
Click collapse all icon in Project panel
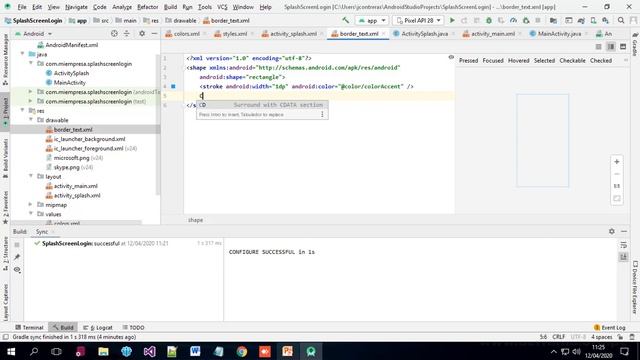pyautogui.click(x=127, y=33)
